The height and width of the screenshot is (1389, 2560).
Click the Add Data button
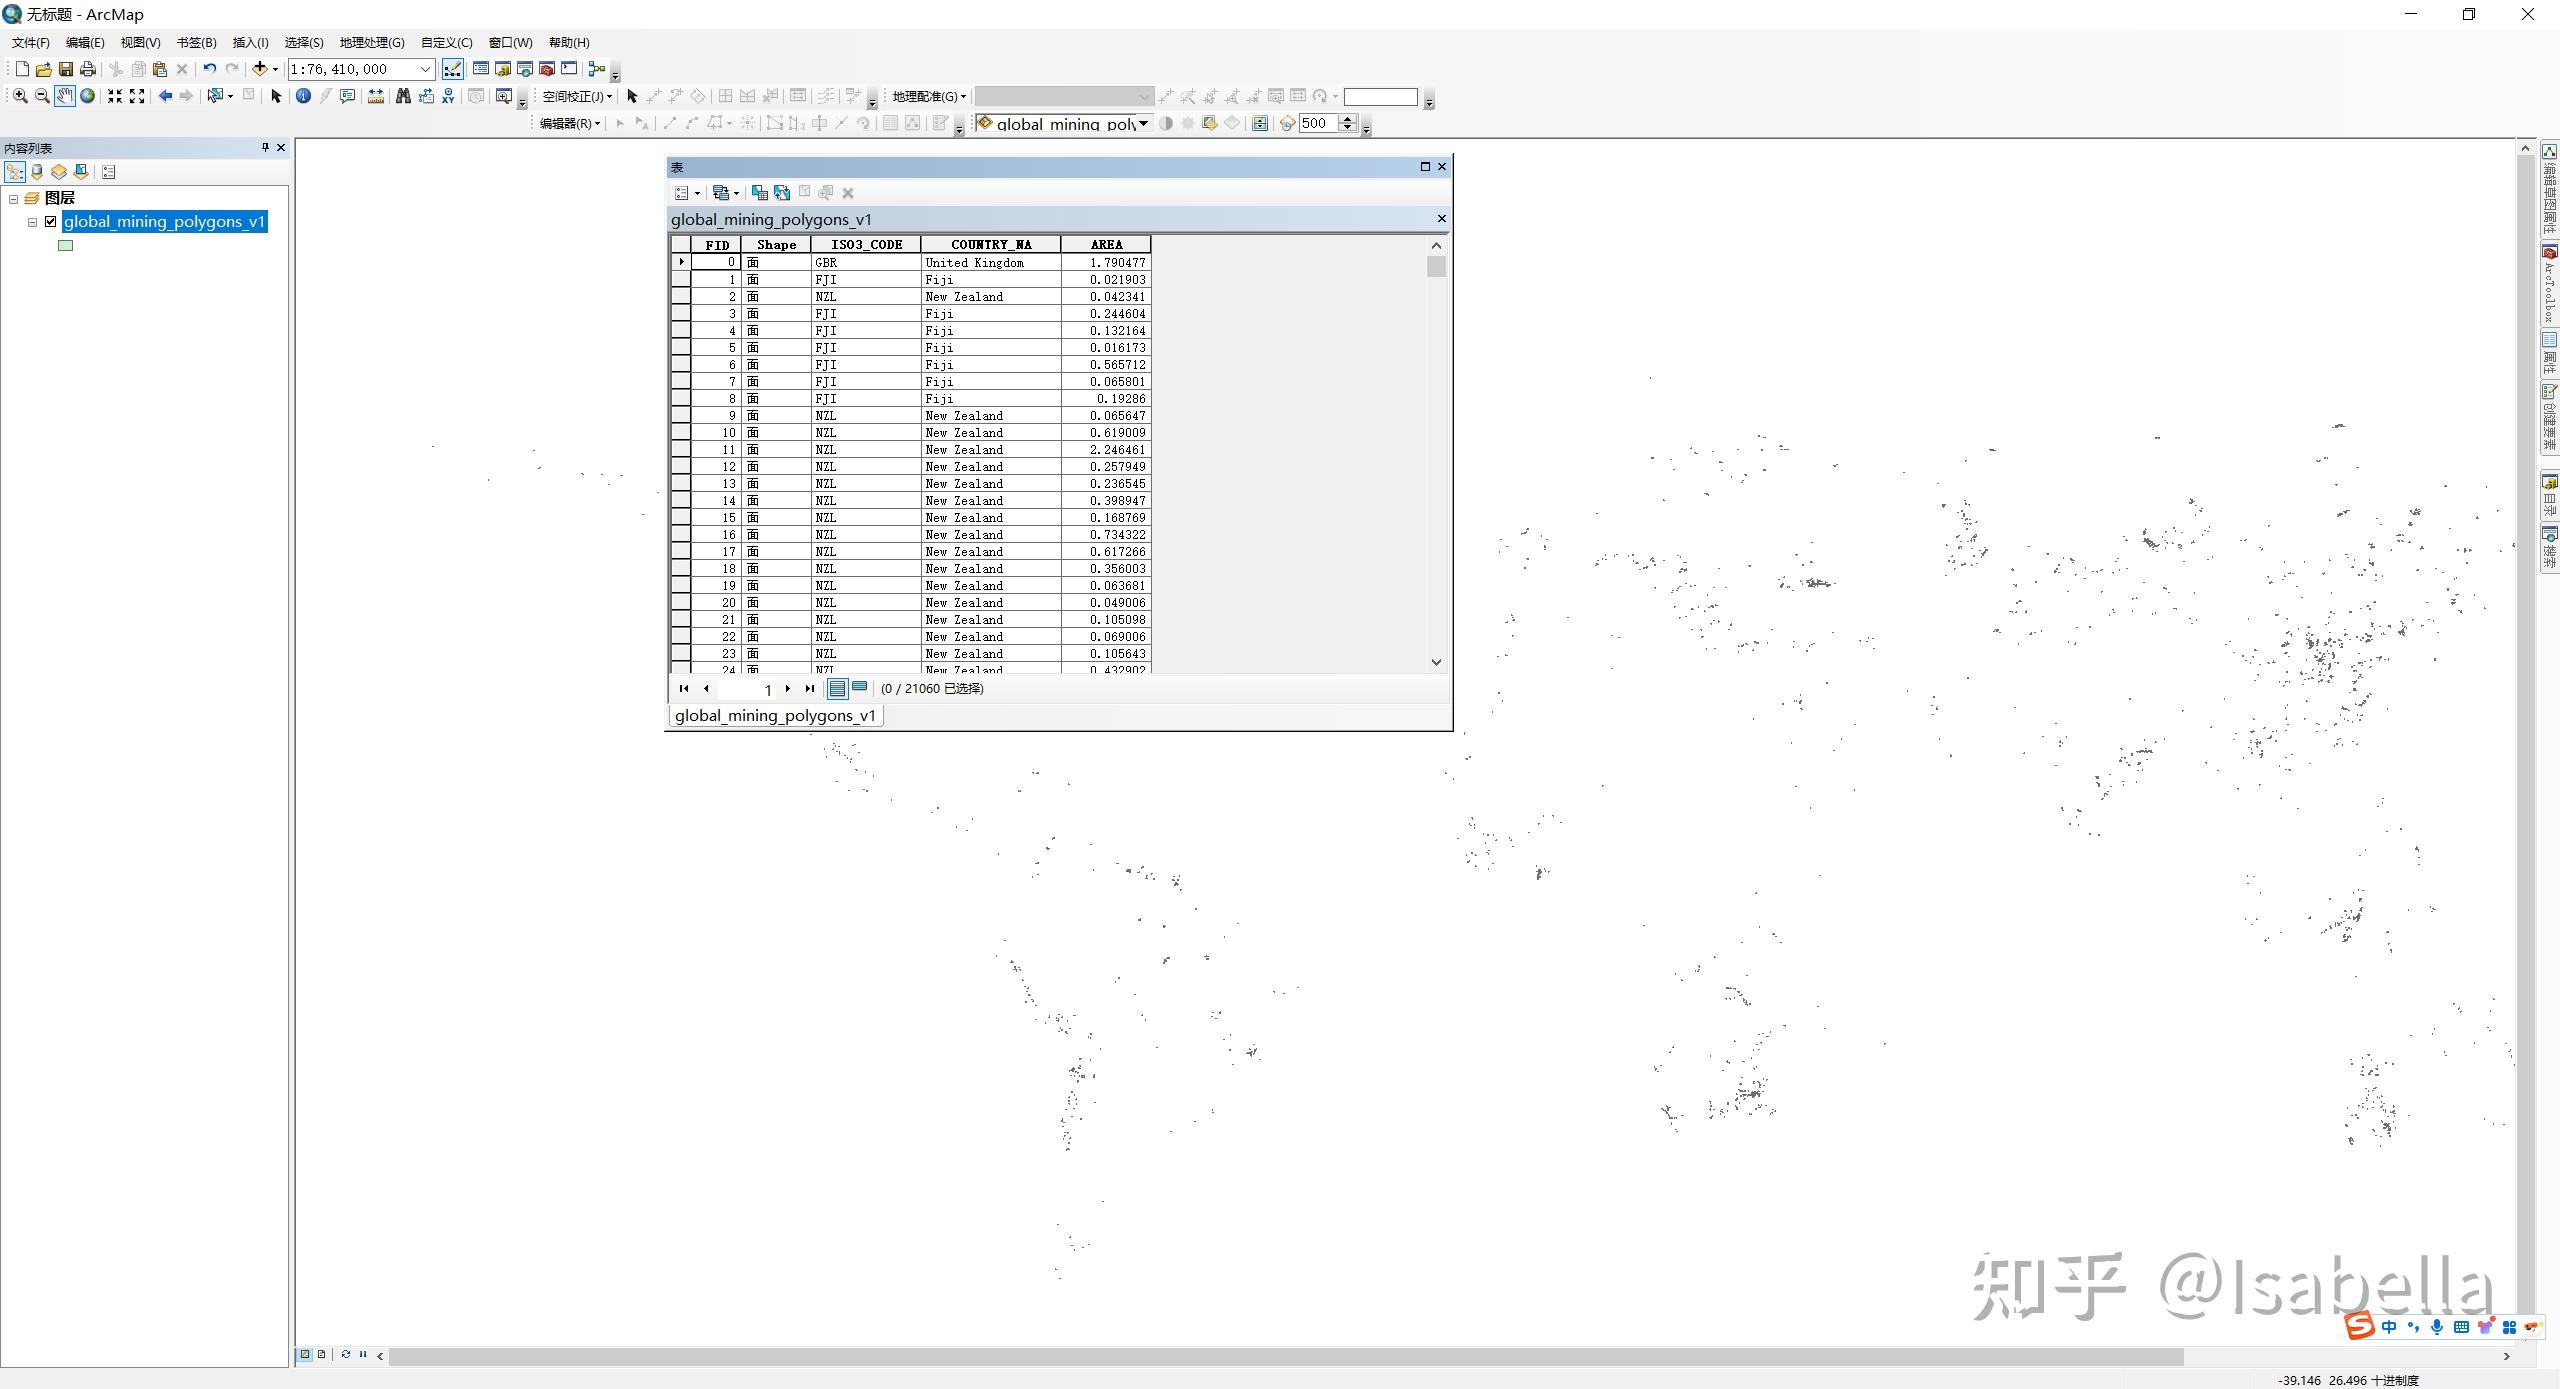(x=259, y=69)
